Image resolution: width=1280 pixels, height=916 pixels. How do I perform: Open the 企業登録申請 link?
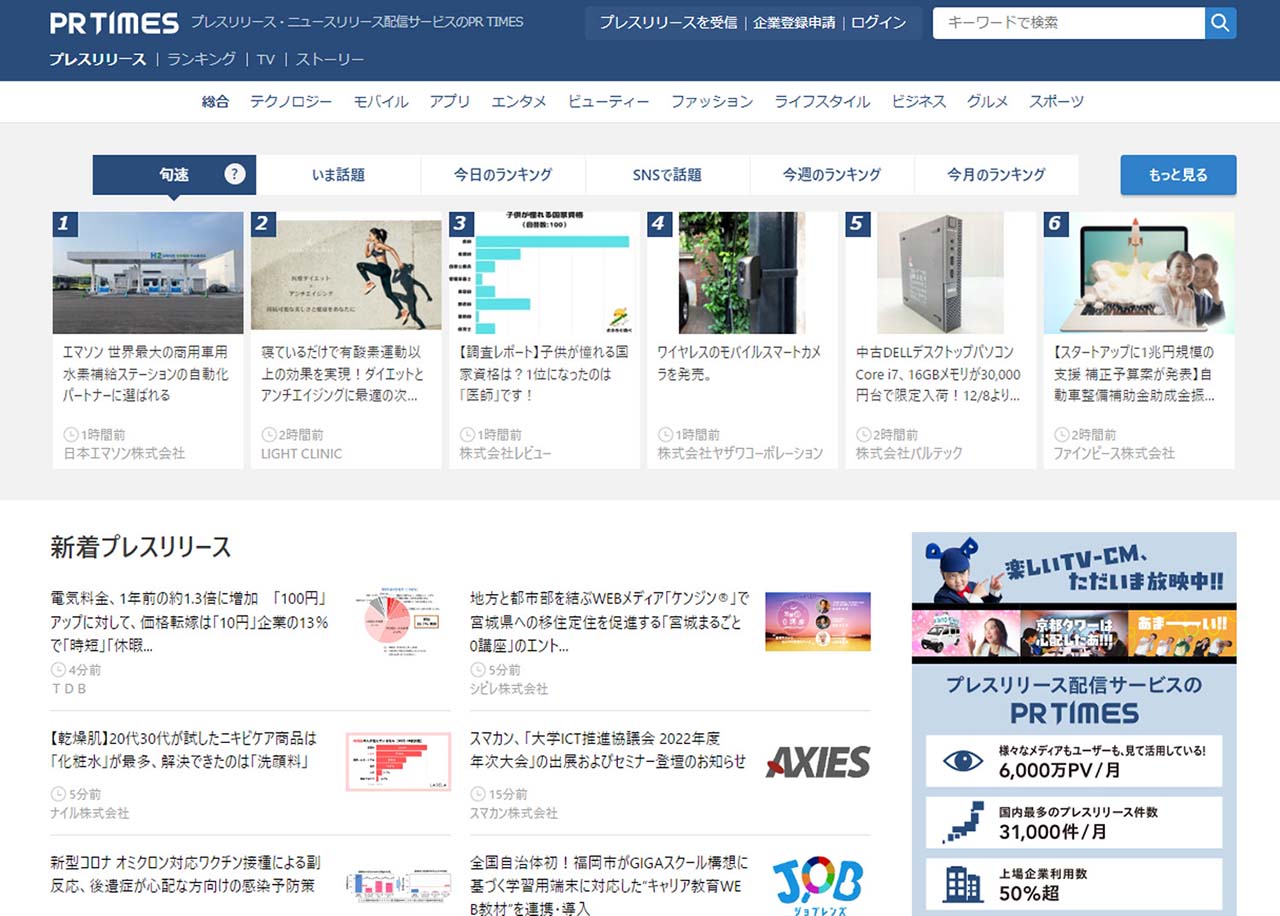click(x=794, y=22)
